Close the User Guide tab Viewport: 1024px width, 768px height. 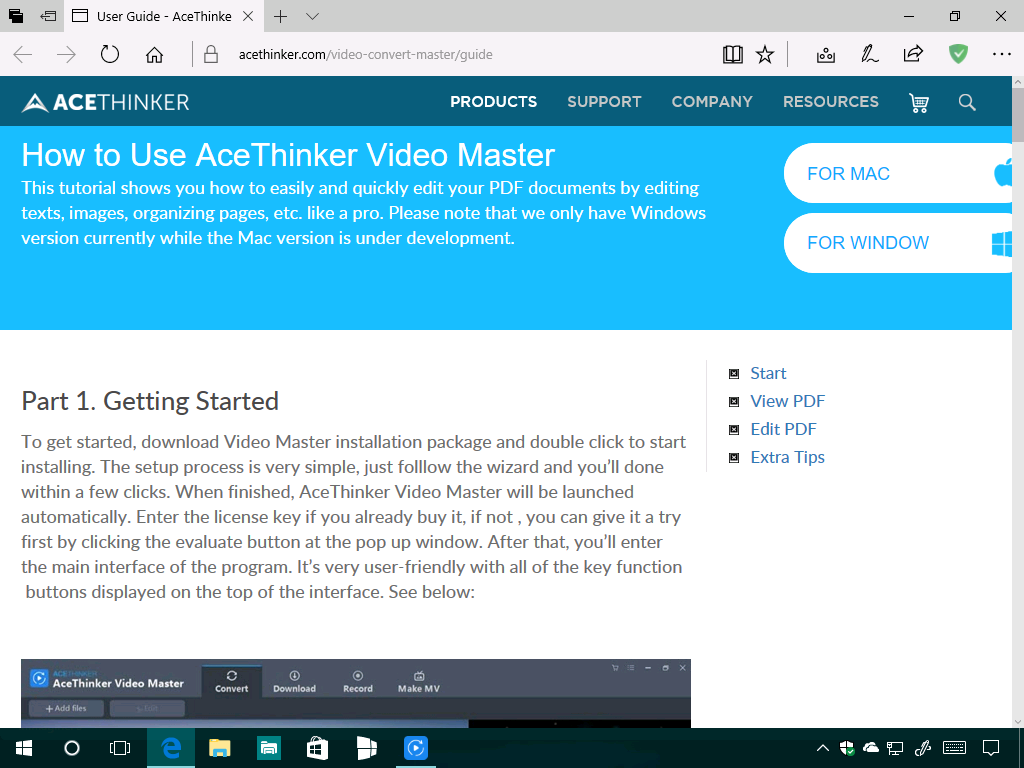pyautogui.click(x=248, y=16)
